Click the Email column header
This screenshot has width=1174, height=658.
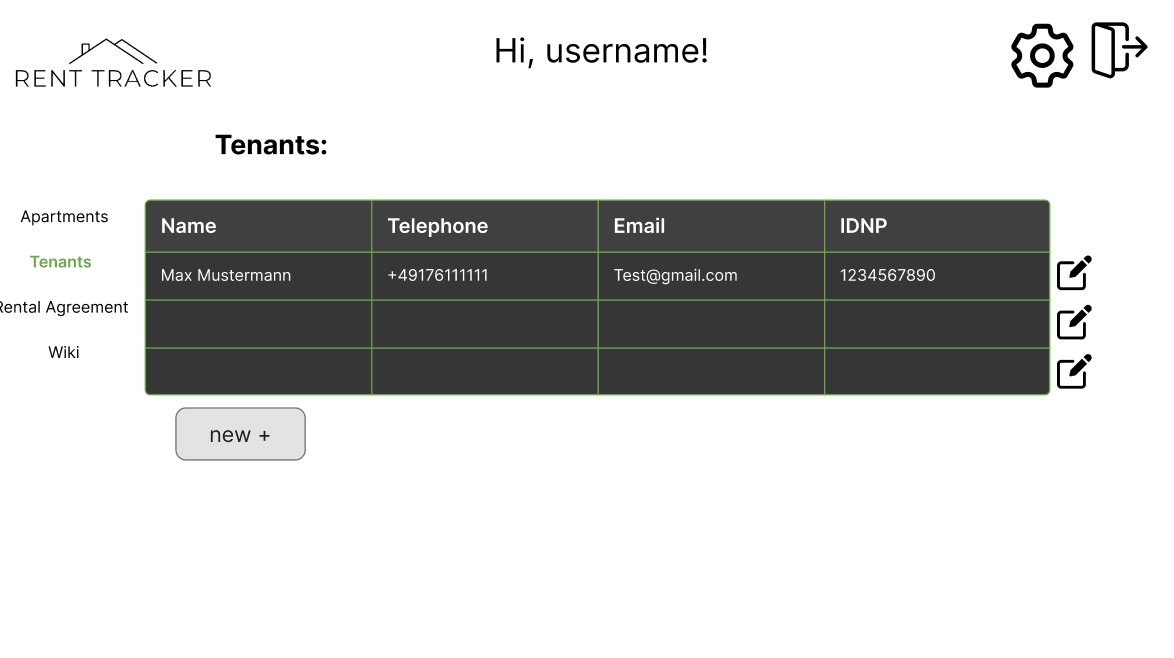[x=640, y=226]
